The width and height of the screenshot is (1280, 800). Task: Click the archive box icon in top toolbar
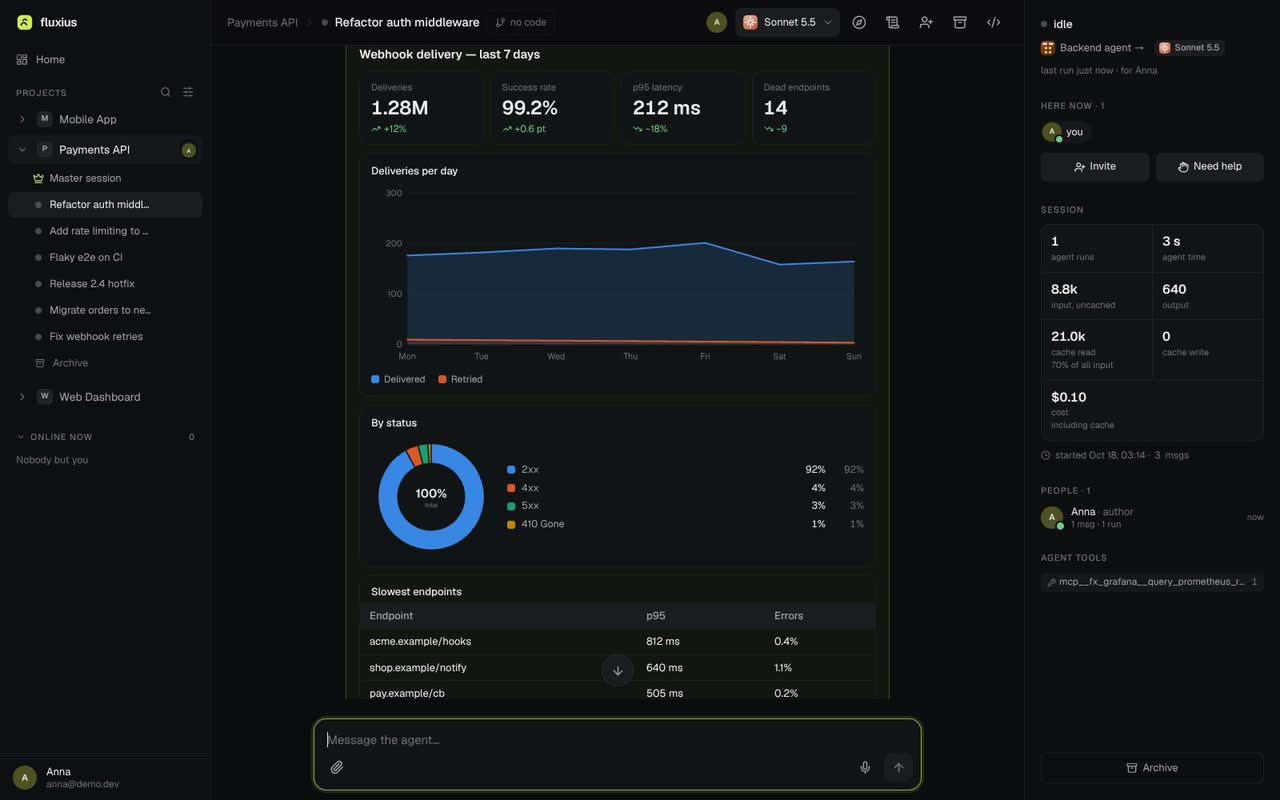coord(960,22)
